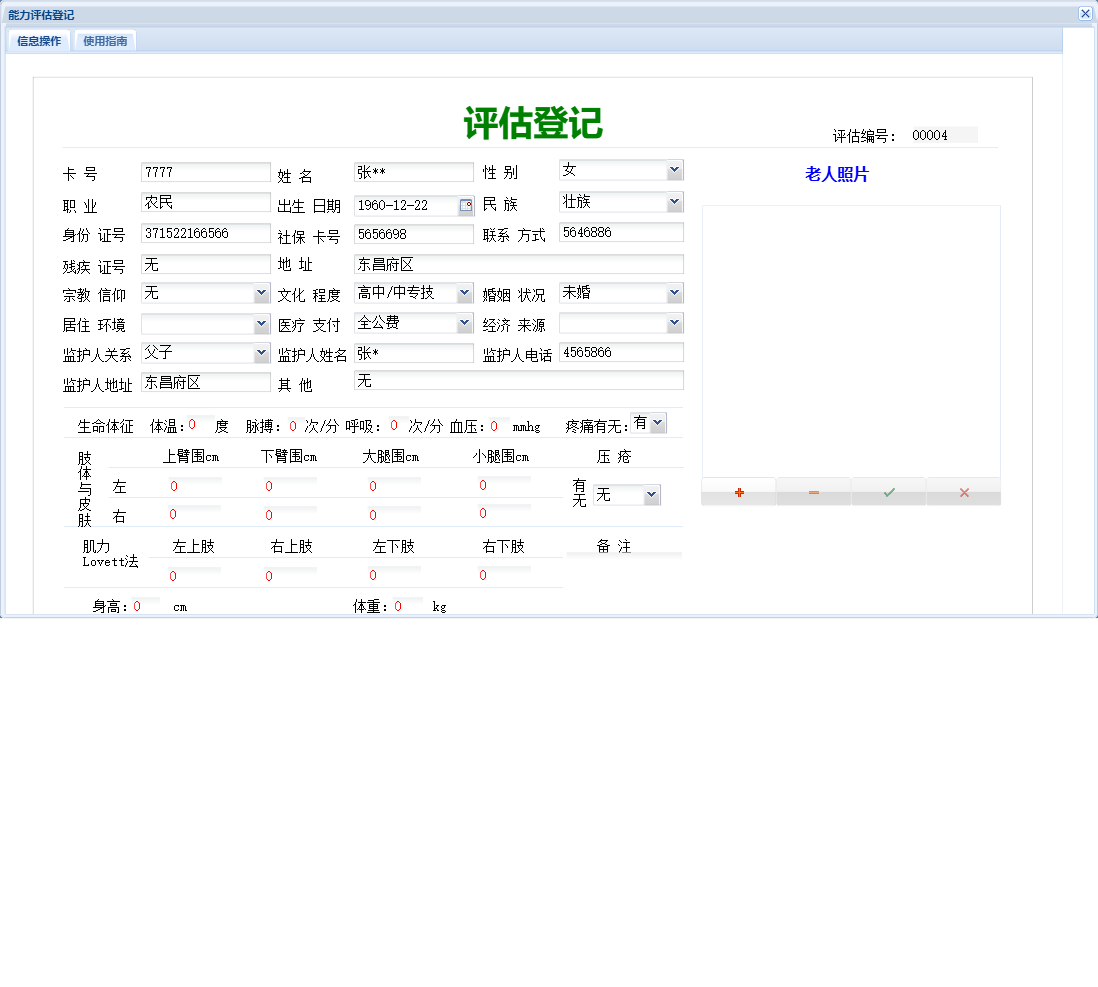The image size is (1098, 987).
Task: Click the remove photo minus icon
Action: [x=813, y=491]
